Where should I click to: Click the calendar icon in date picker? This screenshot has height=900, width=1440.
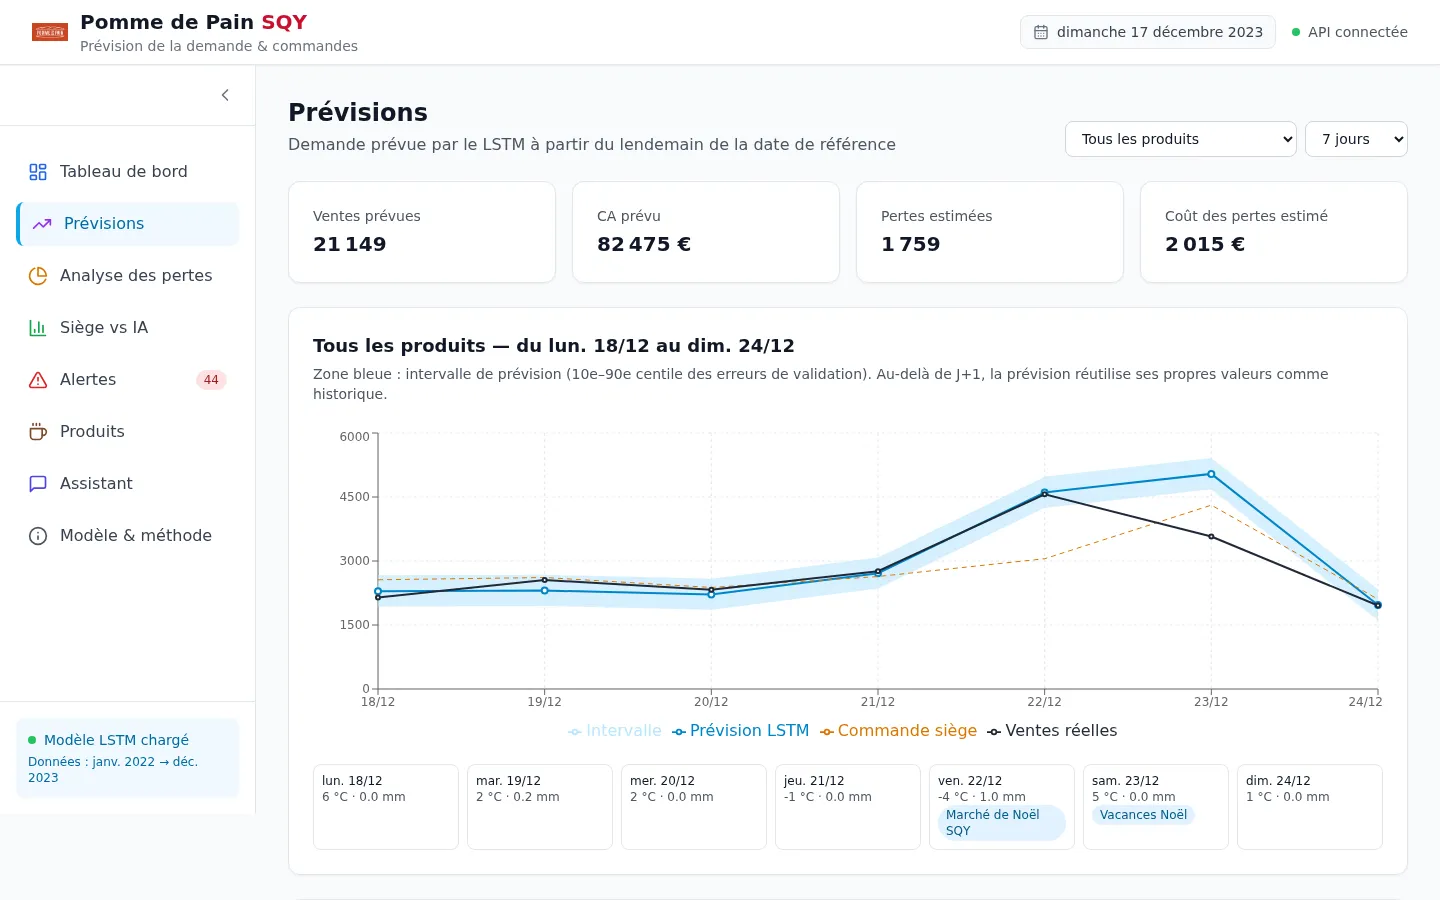[x=1041, y=32]
